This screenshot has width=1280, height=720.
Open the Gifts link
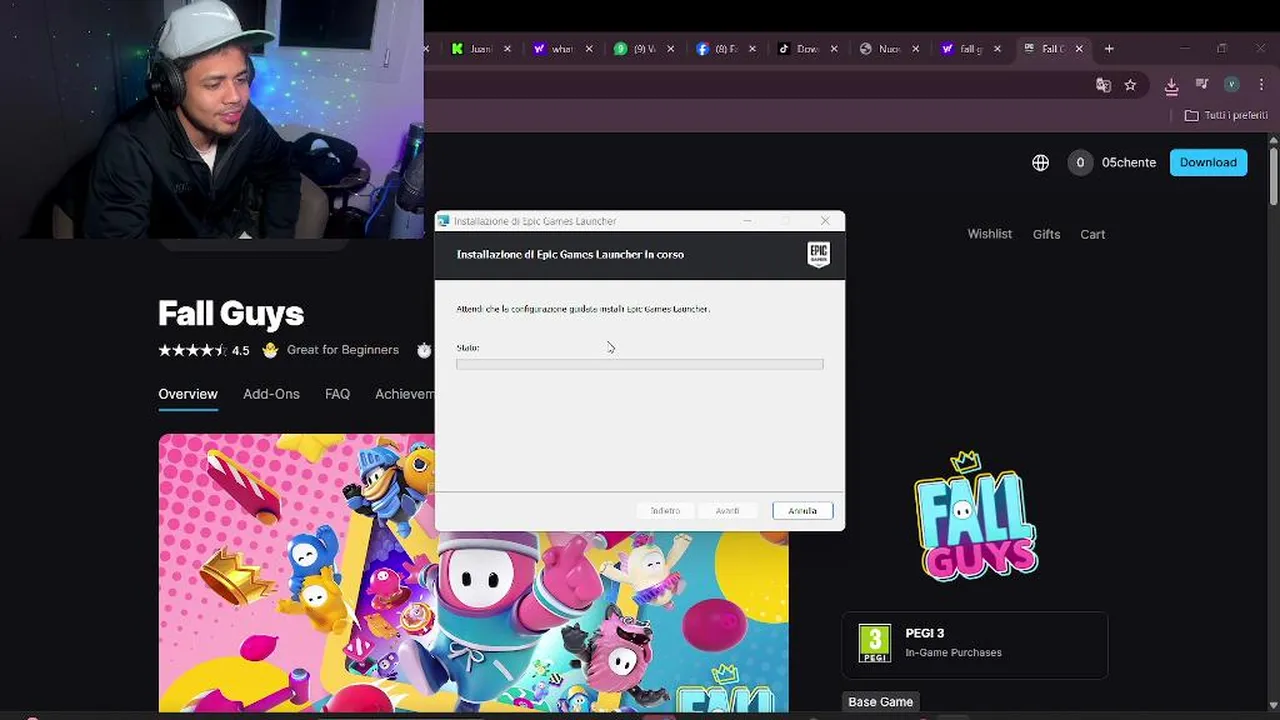[1046, 234]
